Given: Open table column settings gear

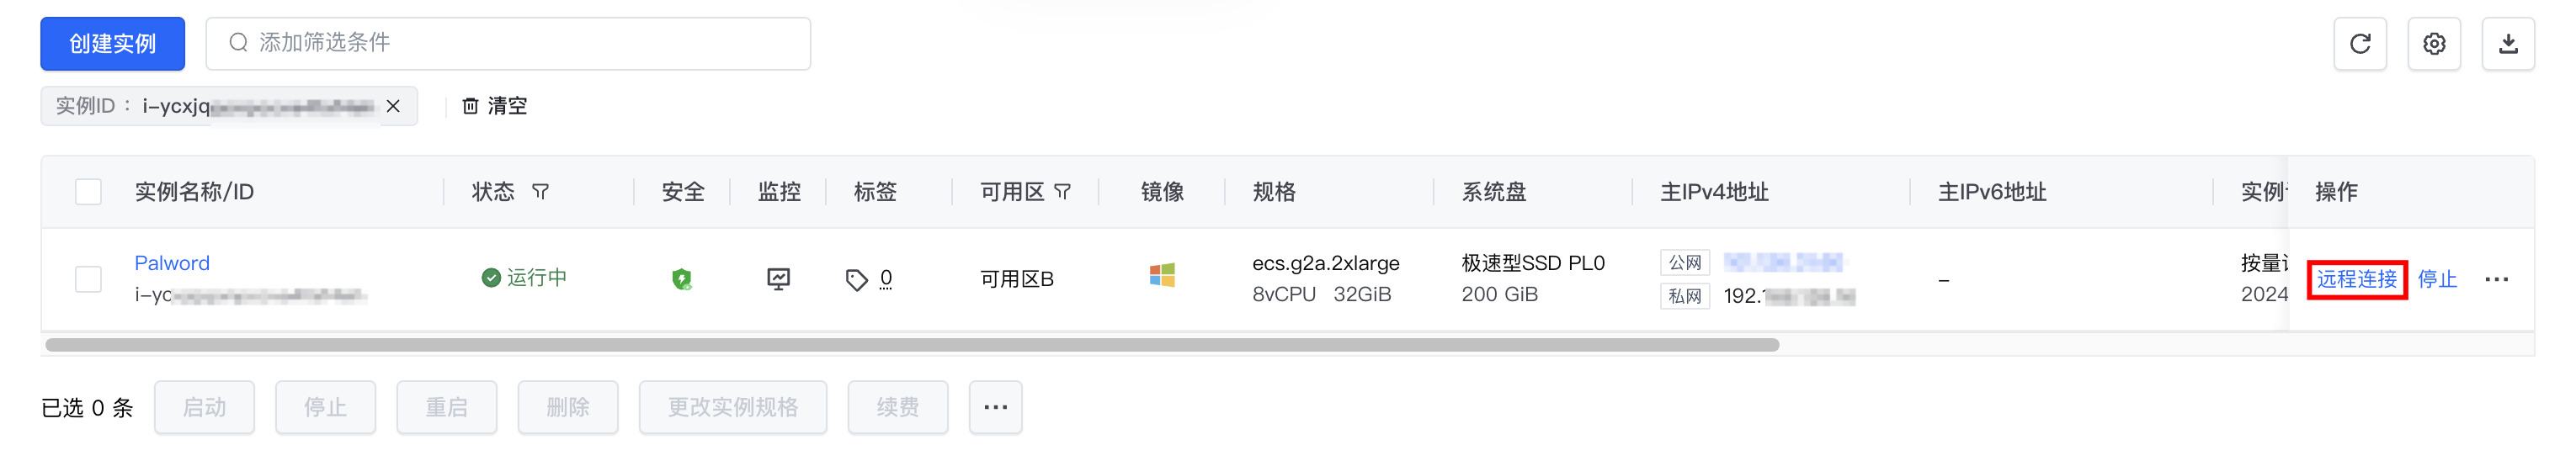Looking at the screenshot, I should (x=2434, y=44).
